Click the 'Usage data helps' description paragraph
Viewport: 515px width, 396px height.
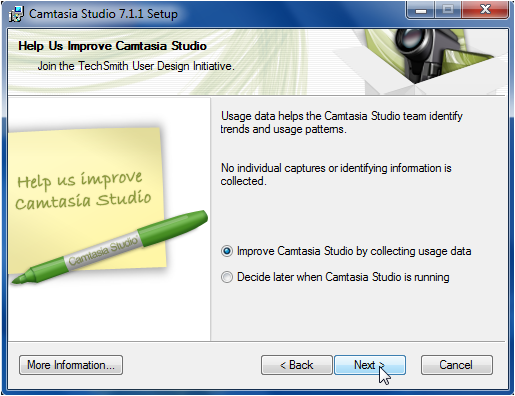click(342, 122)
